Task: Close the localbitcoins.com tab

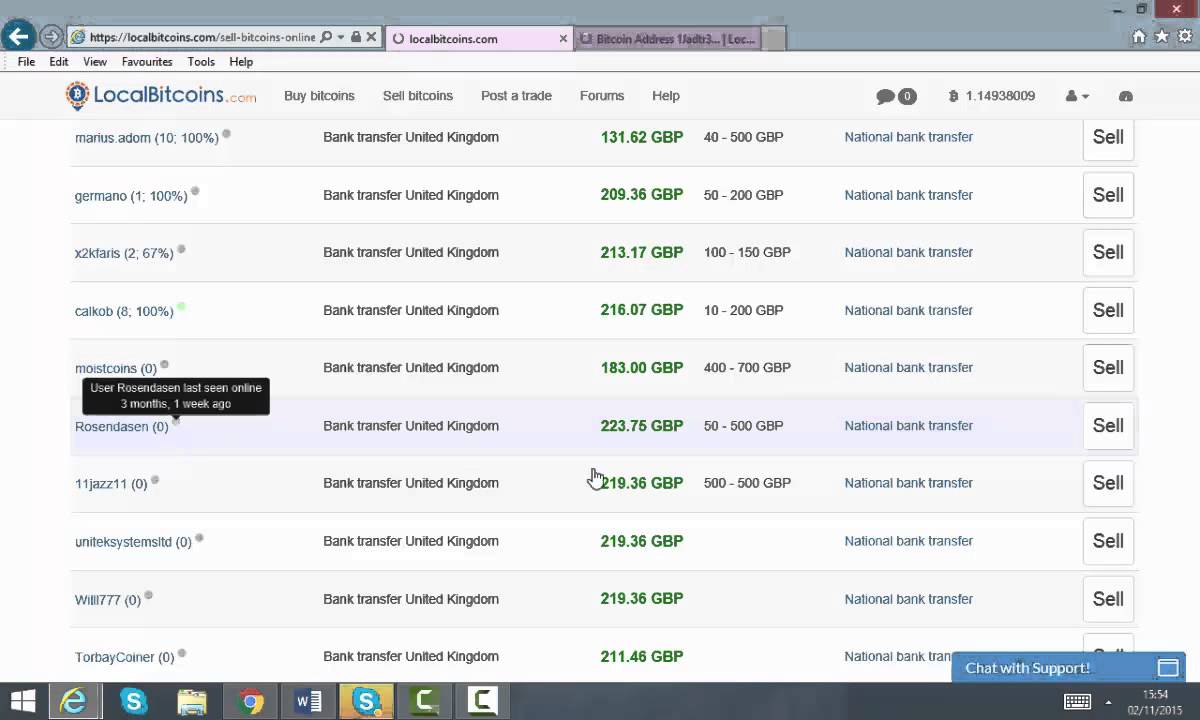Action: [563, 38]
